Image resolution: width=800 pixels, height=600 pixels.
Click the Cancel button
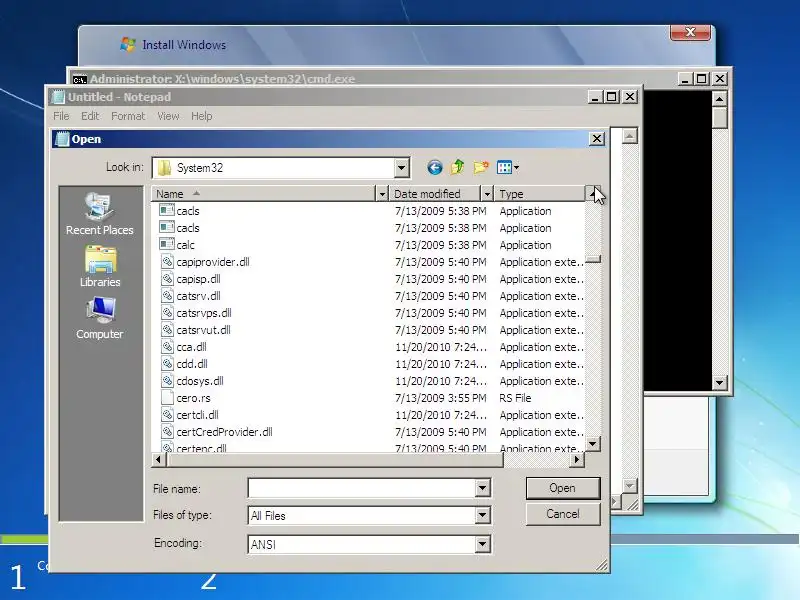(x=563, y=514)
